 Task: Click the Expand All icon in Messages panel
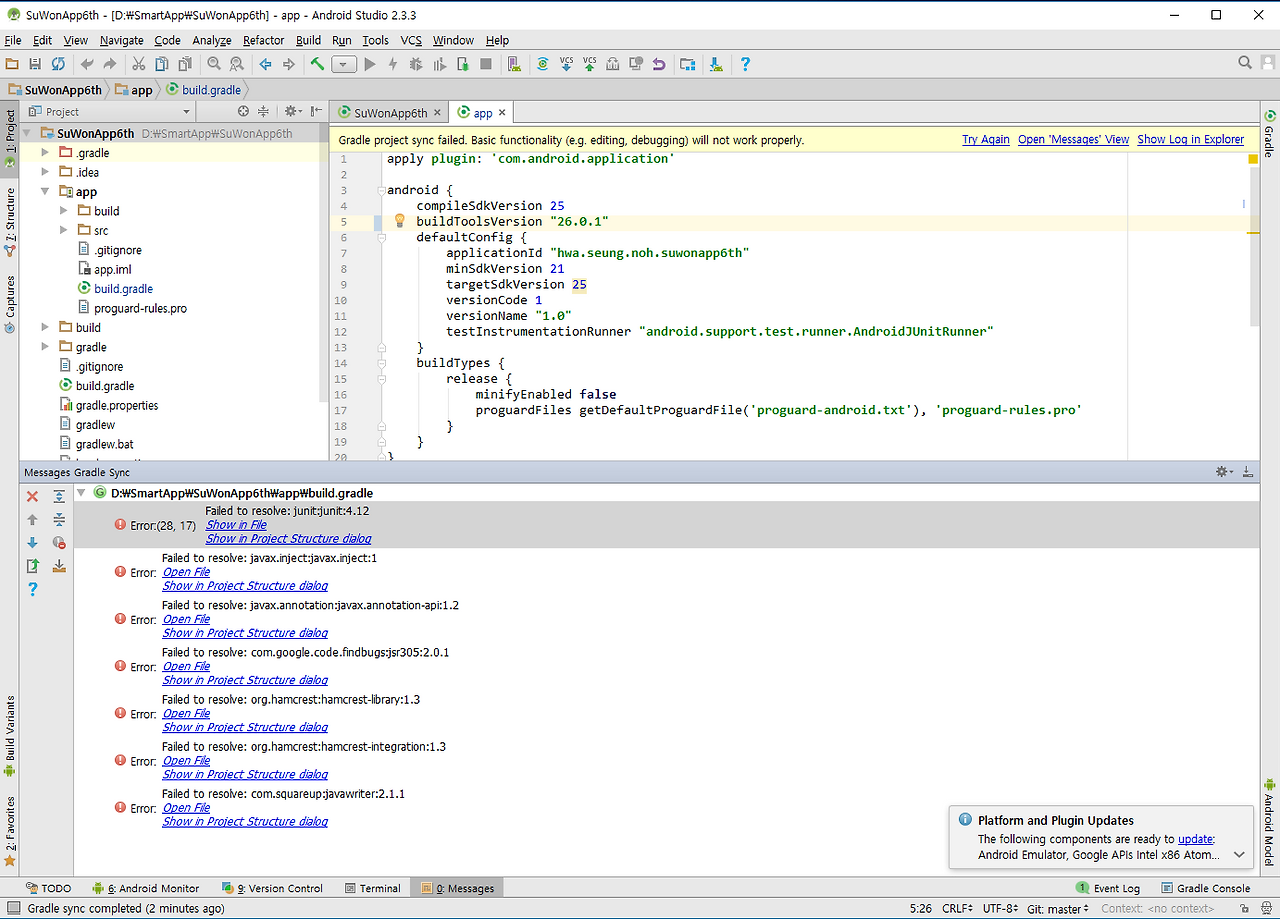tap(59, 496)
